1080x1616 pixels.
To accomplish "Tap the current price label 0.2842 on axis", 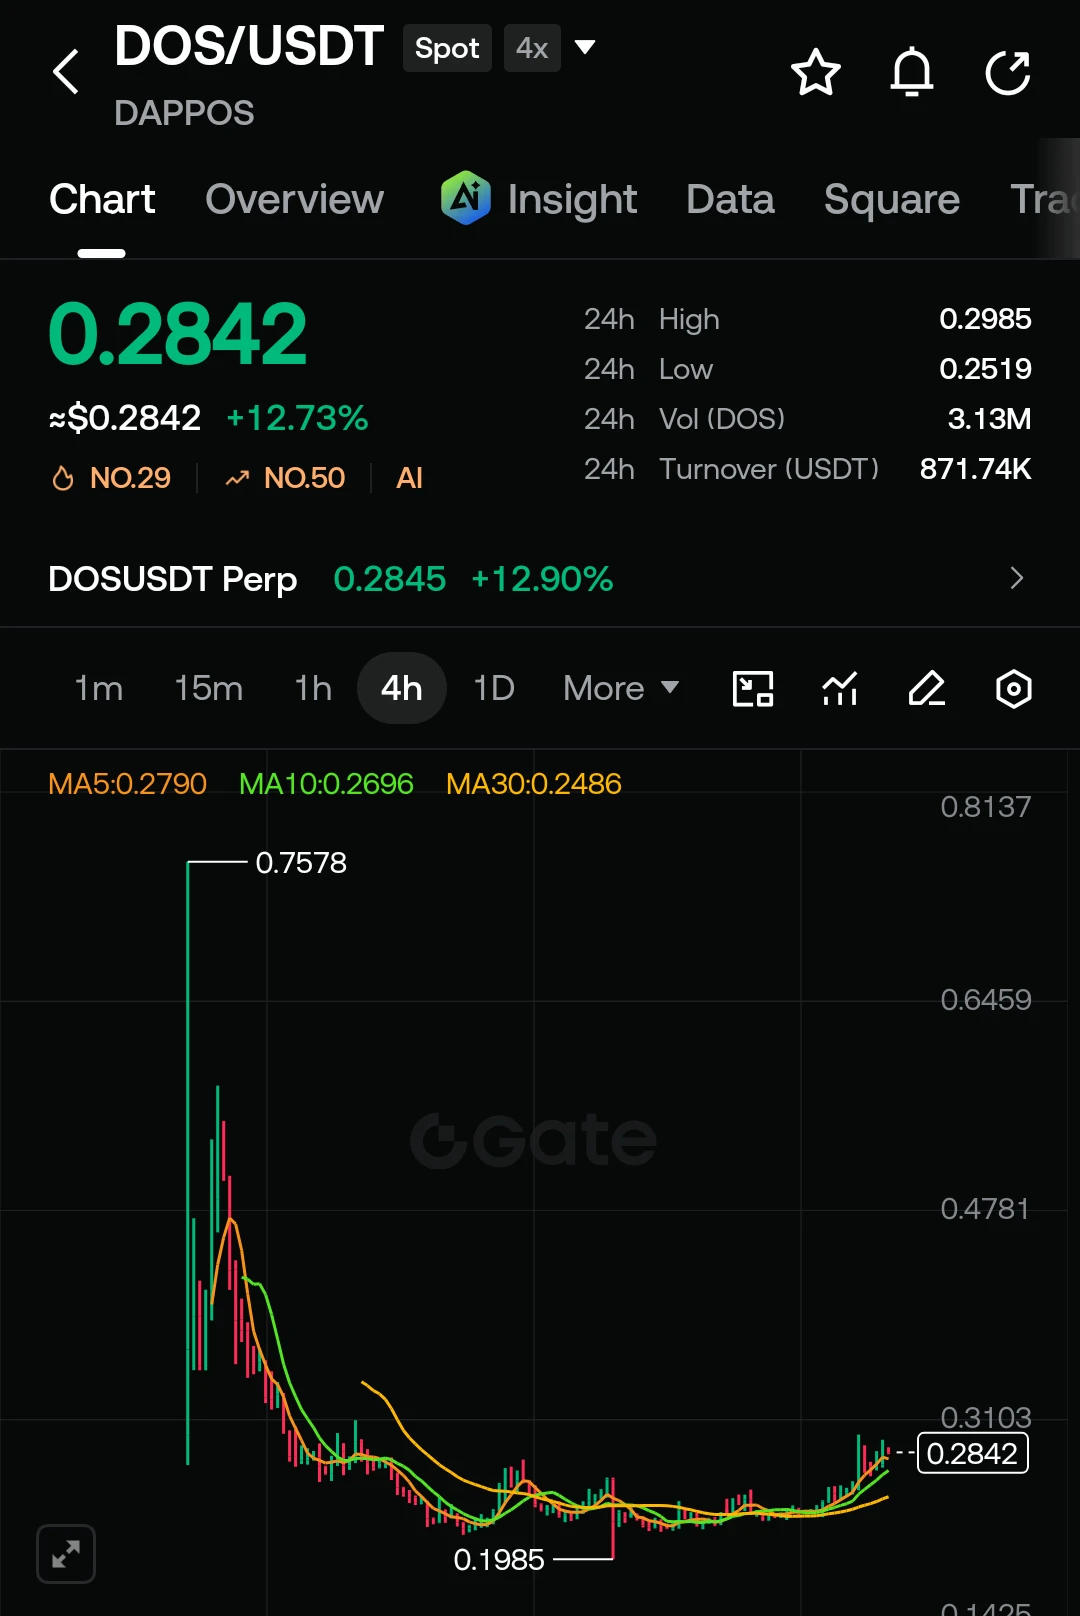I will coord(972,1453).
